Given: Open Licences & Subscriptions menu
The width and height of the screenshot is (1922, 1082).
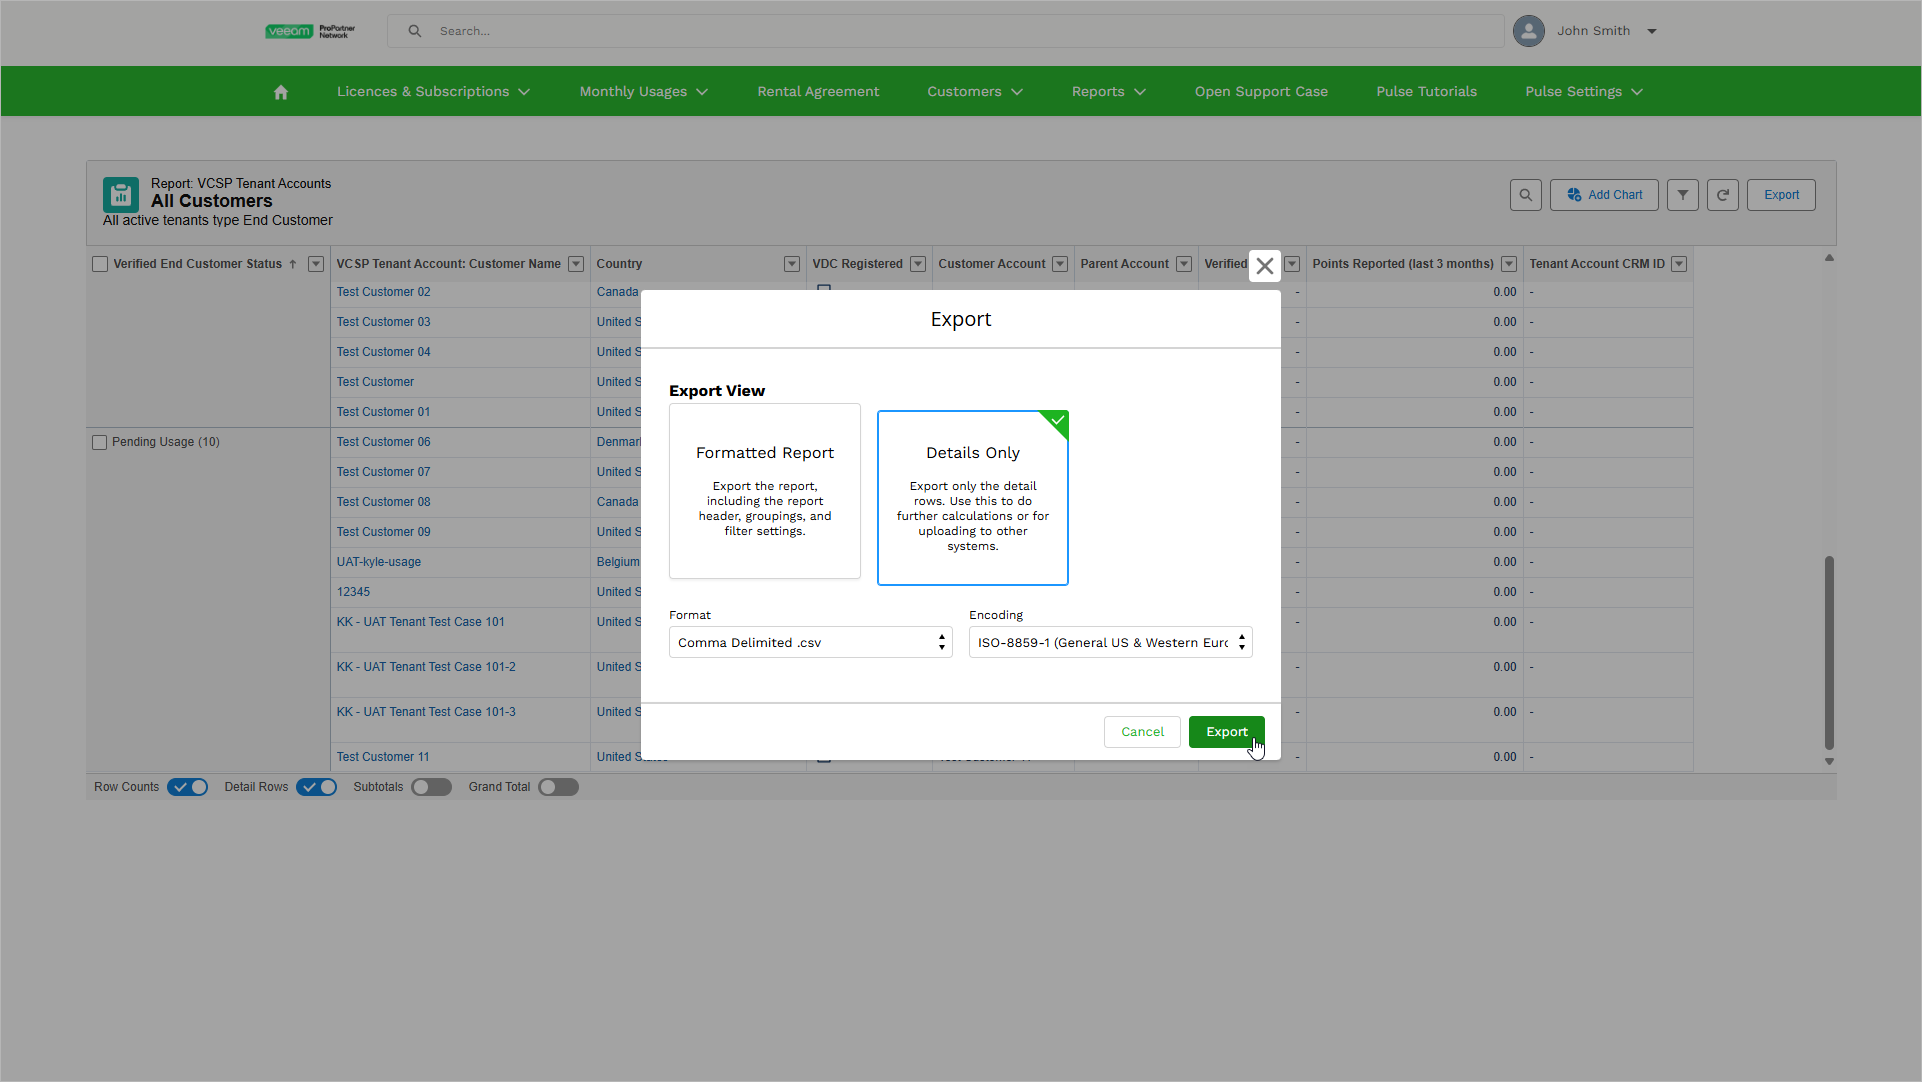Looking at the screenshot, I should click(433, 92).
